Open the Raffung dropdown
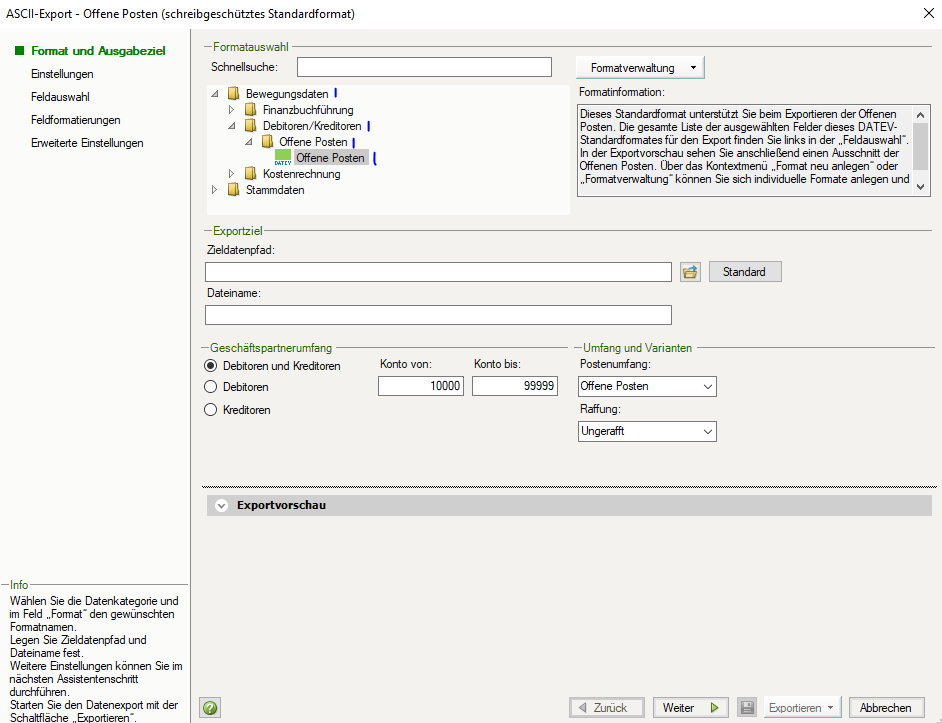 [x=647, y=431]
